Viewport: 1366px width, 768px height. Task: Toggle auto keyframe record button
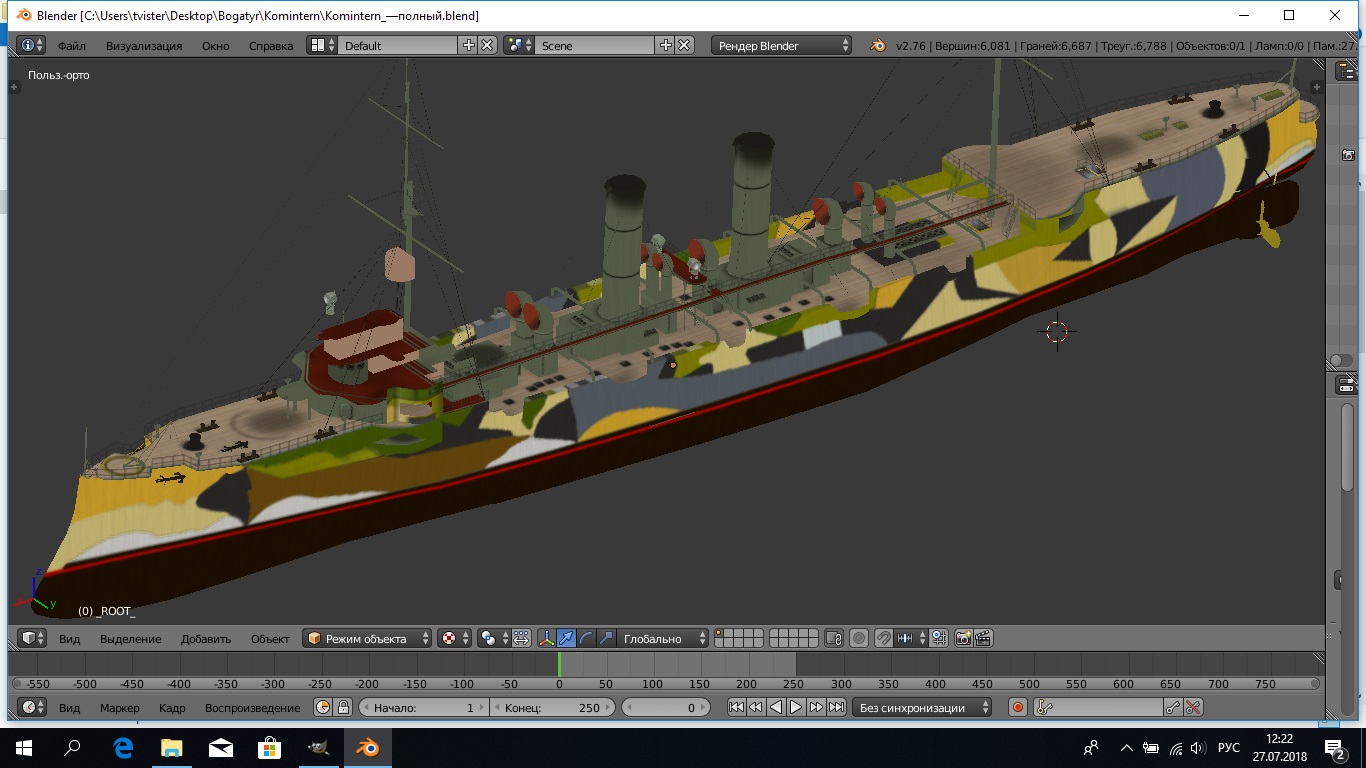coord(1018,707)
